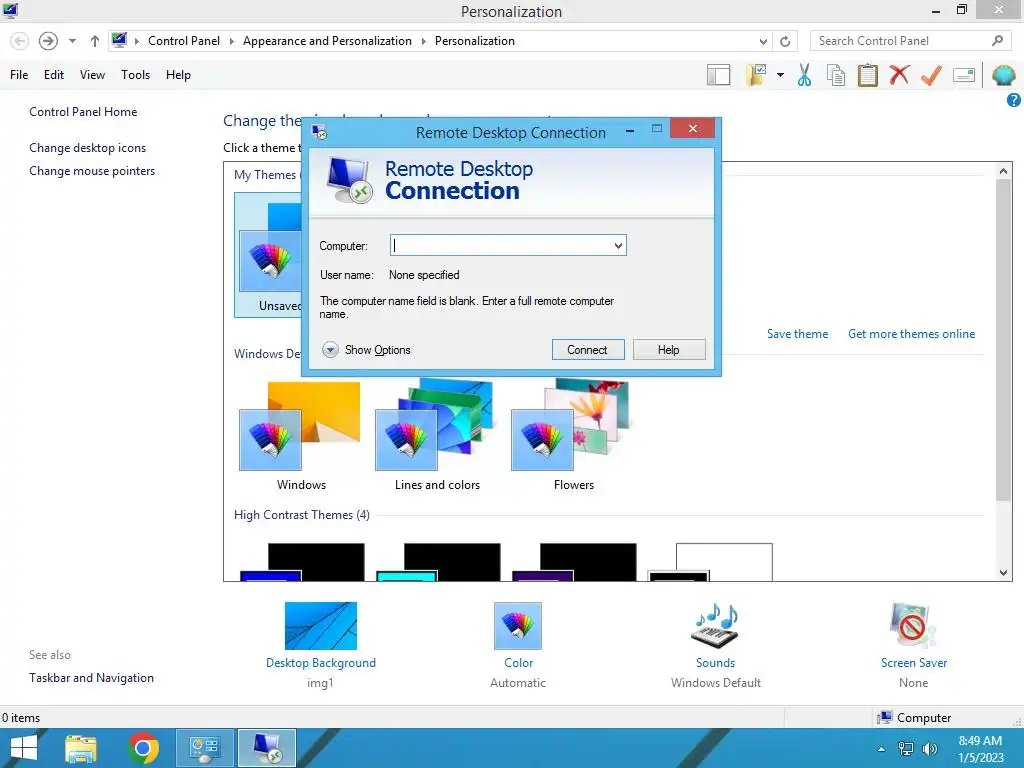Viewport: 1024px width, 768px height.
Task: Click the Cut scissors toolbar icon
Action: (805, 75)
